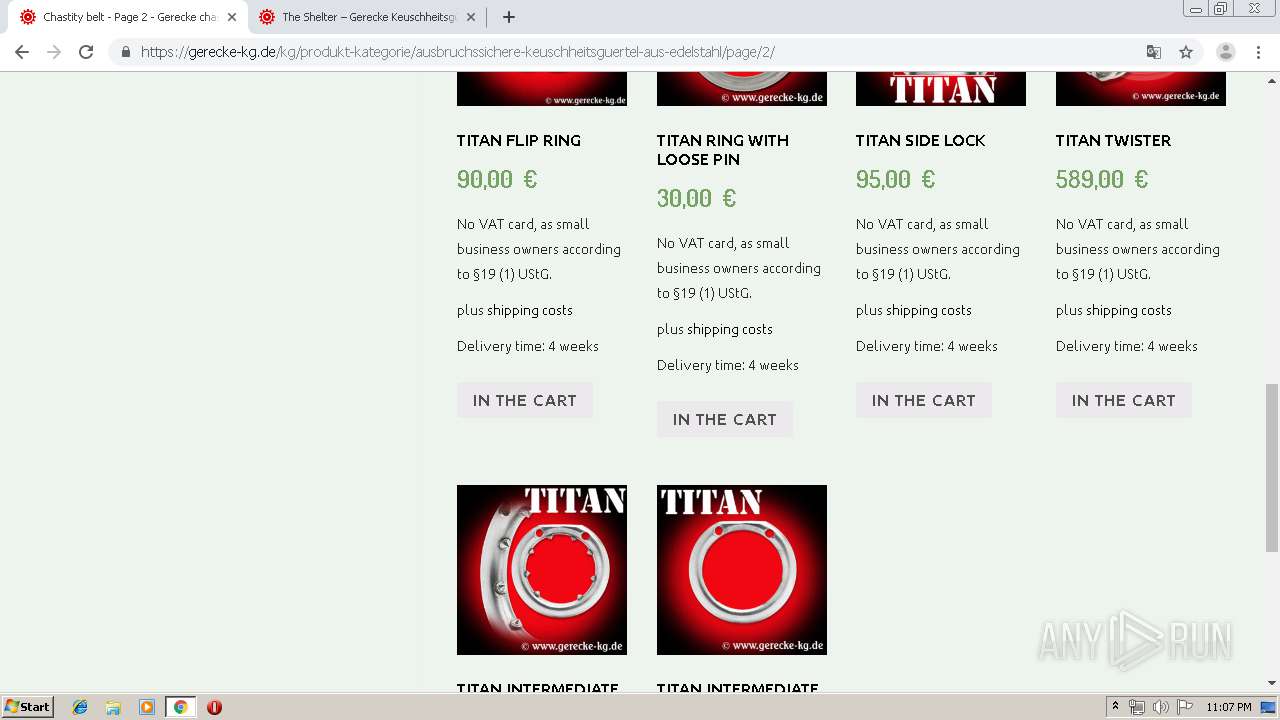Switch to The Shelter – Gerecke tab
1280x720 pixels.
(367, 17)
